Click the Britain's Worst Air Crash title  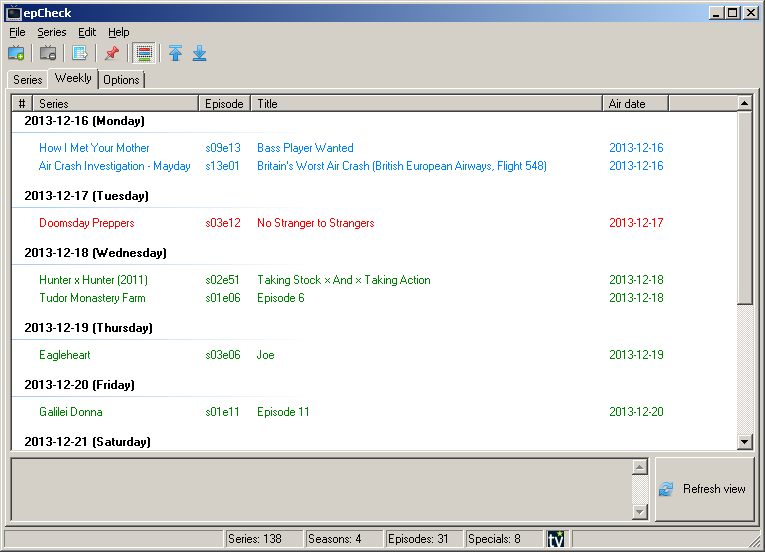click(x=402, y=166)
